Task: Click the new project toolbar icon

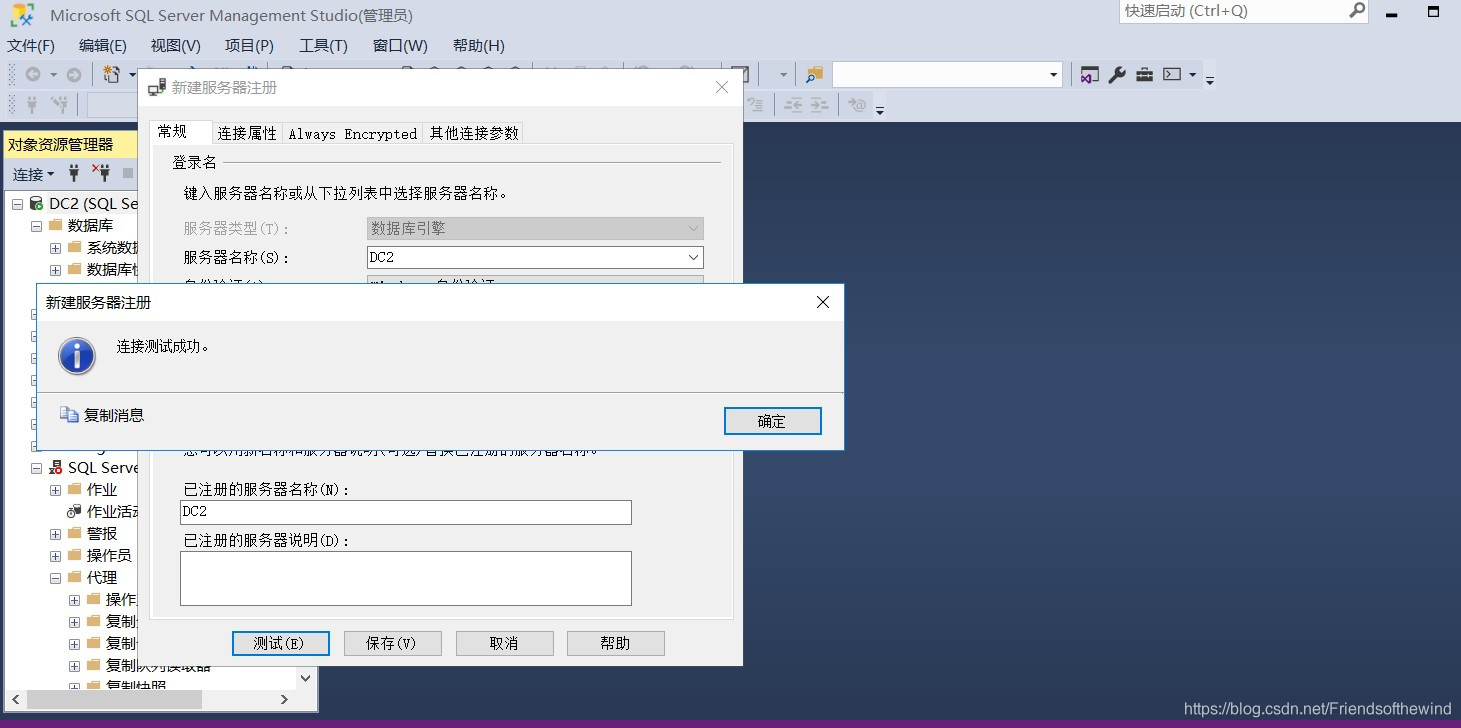Action: click(112, 75)
